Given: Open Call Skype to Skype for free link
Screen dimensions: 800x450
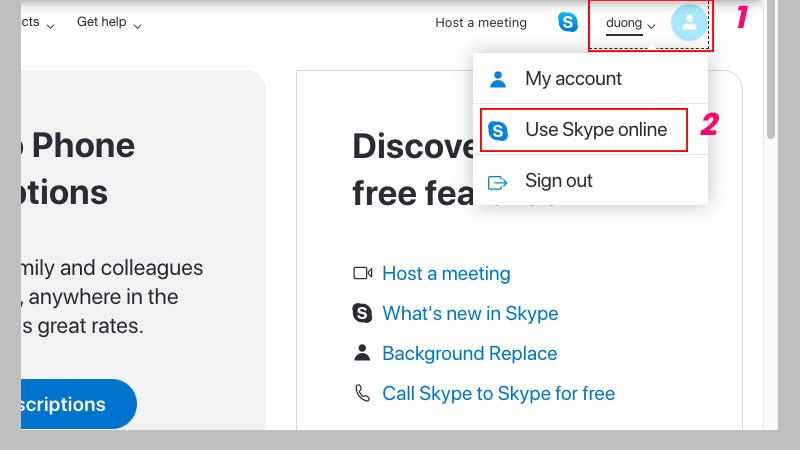Looking at the screenshot, I should [x=498, y=393].
